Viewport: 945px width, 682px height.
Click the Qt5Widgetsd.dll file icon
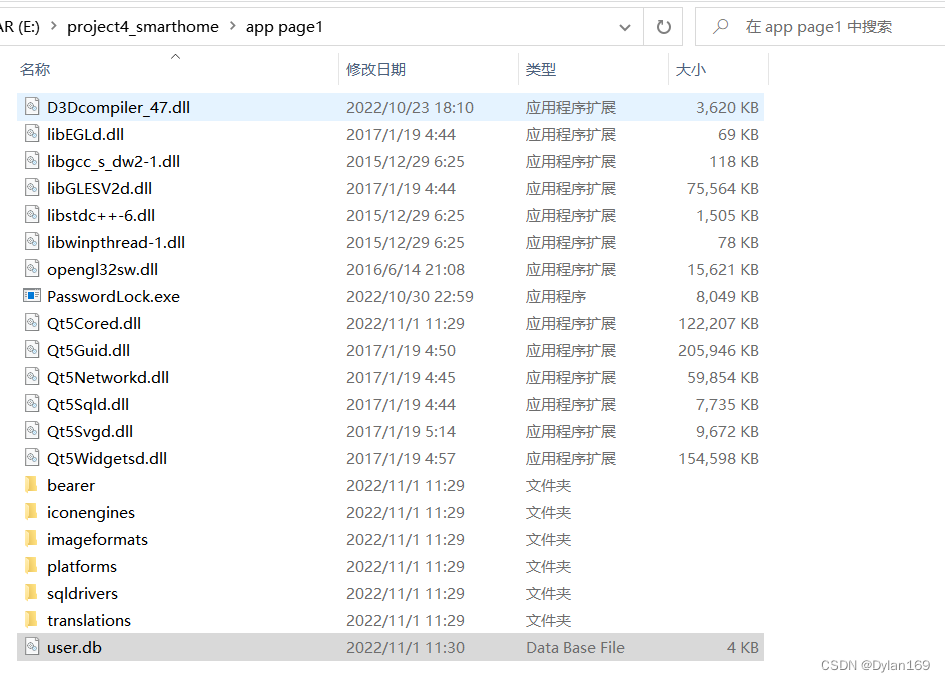pyautogui.click(x=32, y=458)
